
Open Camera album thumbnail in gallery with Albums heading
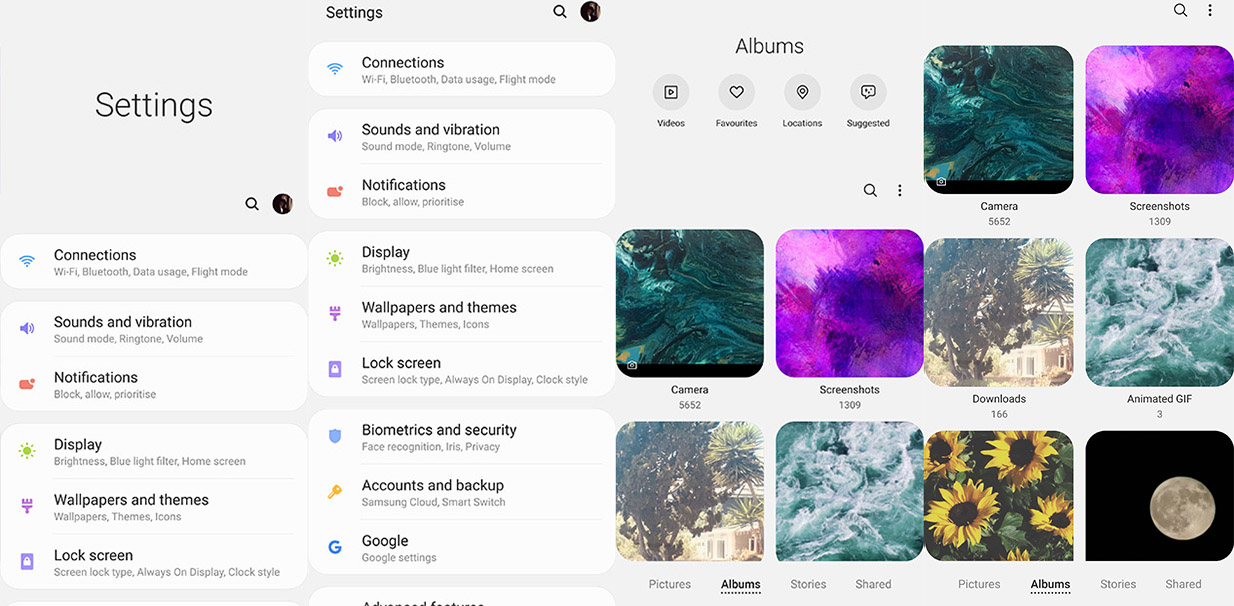click(690, 304)
